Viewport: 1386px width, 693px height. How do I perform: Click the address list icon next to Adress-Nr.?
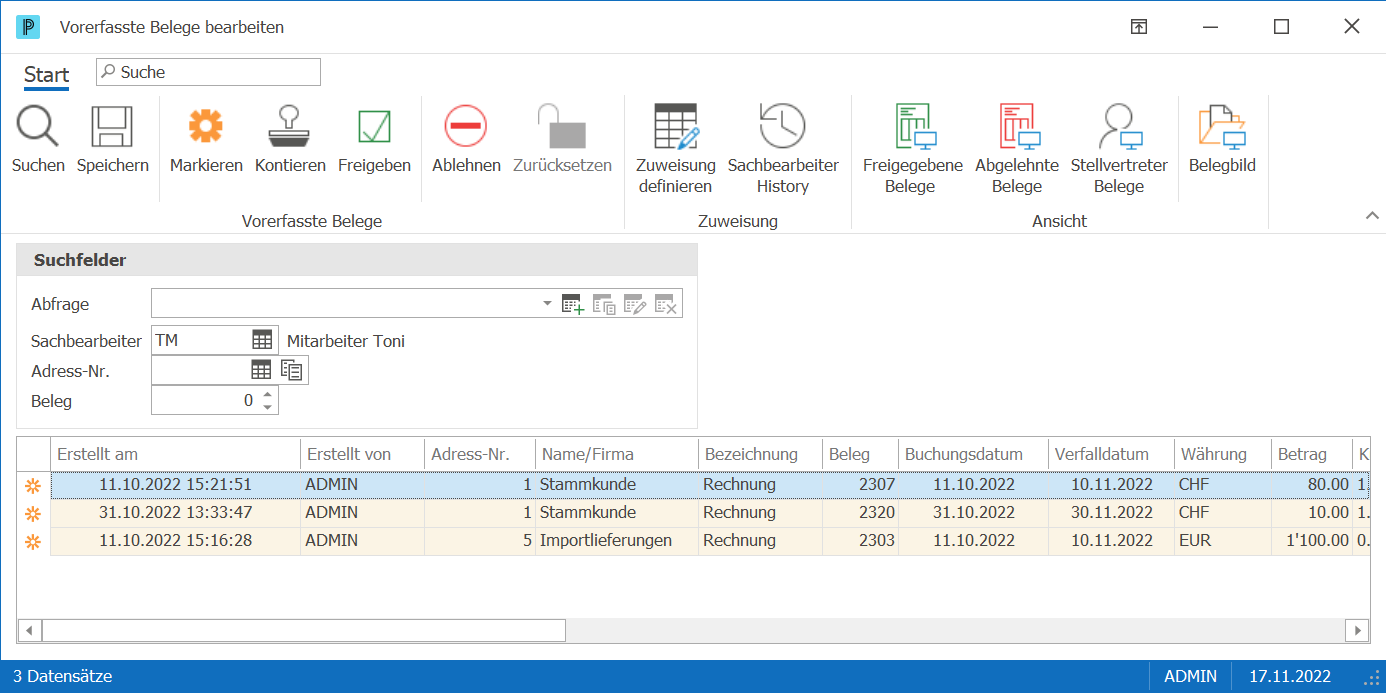coord(291,370)
